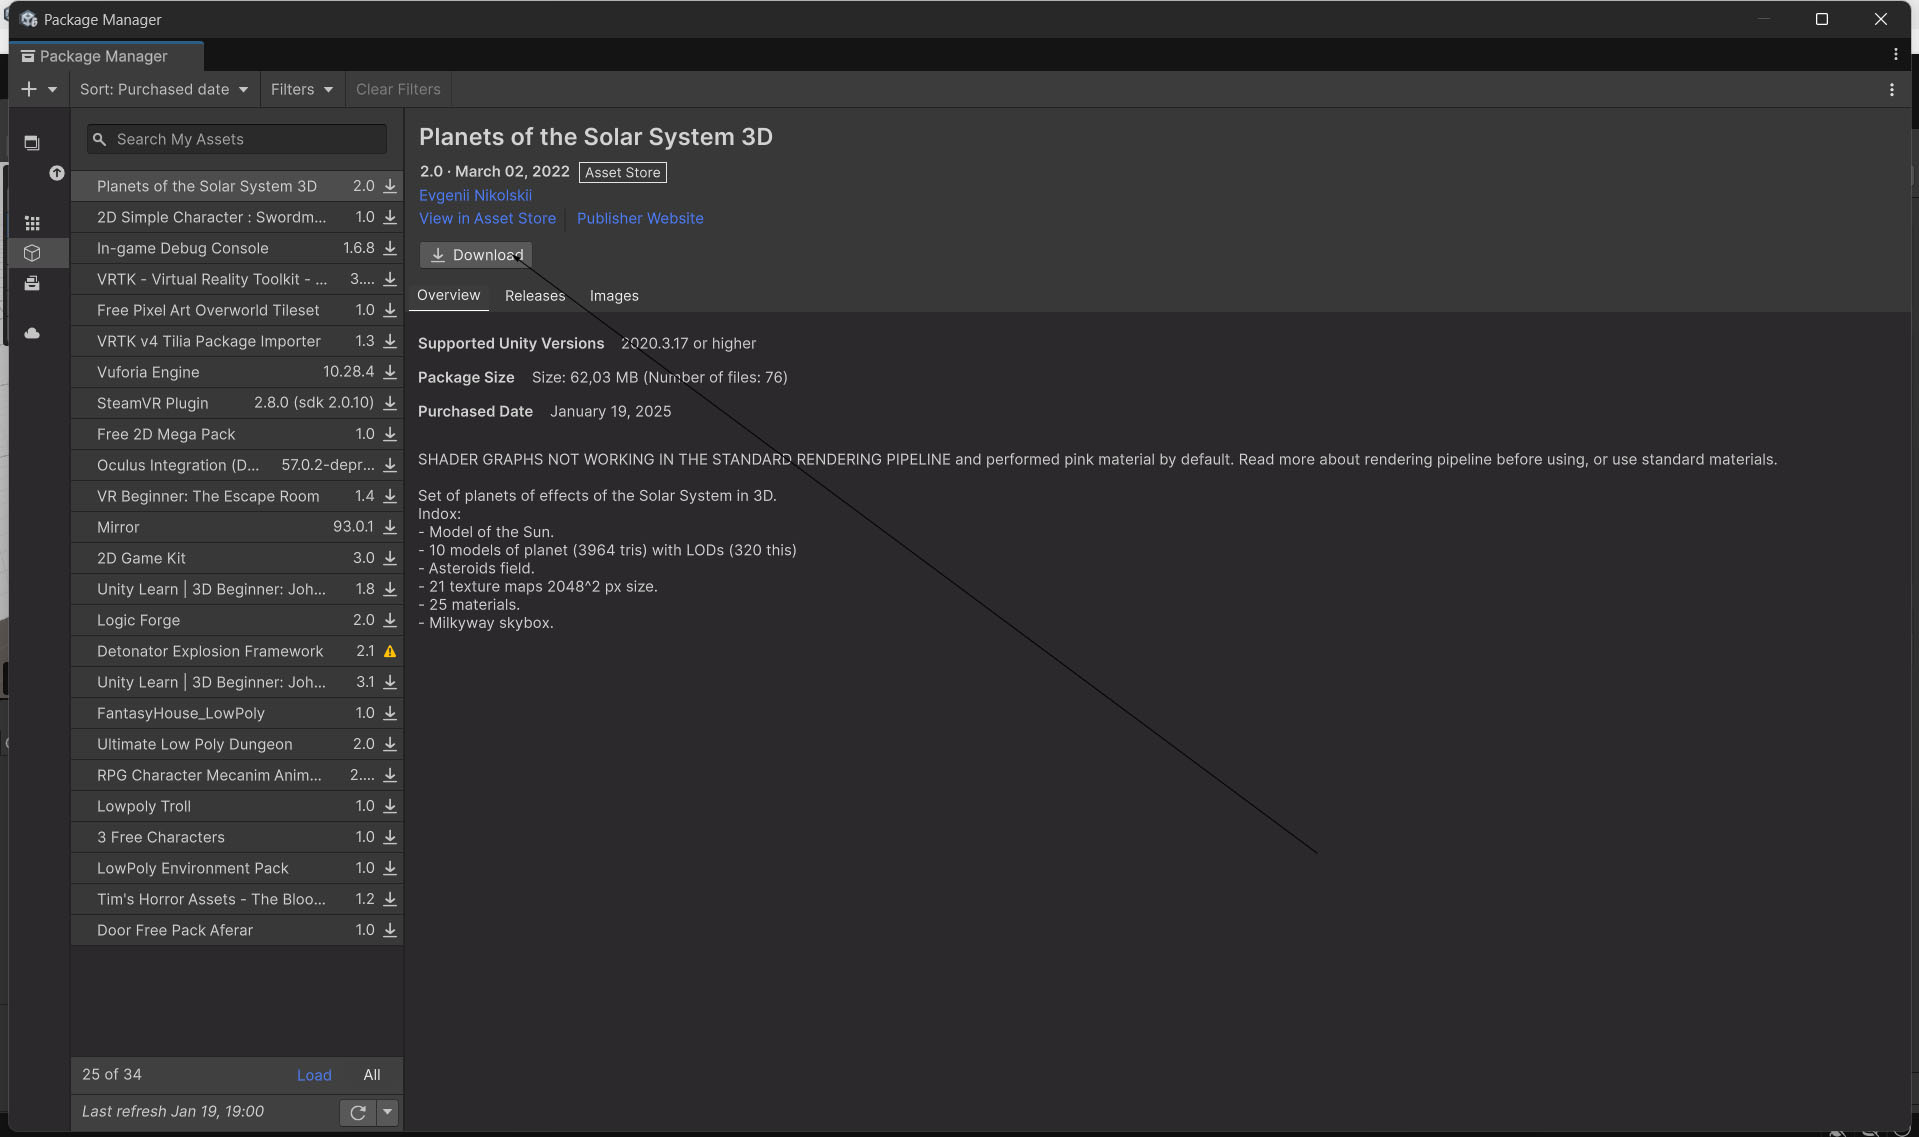The image size is (1919, 1137).
Task: Open the View in Asset Store link
Action: (x=487, y=218)
